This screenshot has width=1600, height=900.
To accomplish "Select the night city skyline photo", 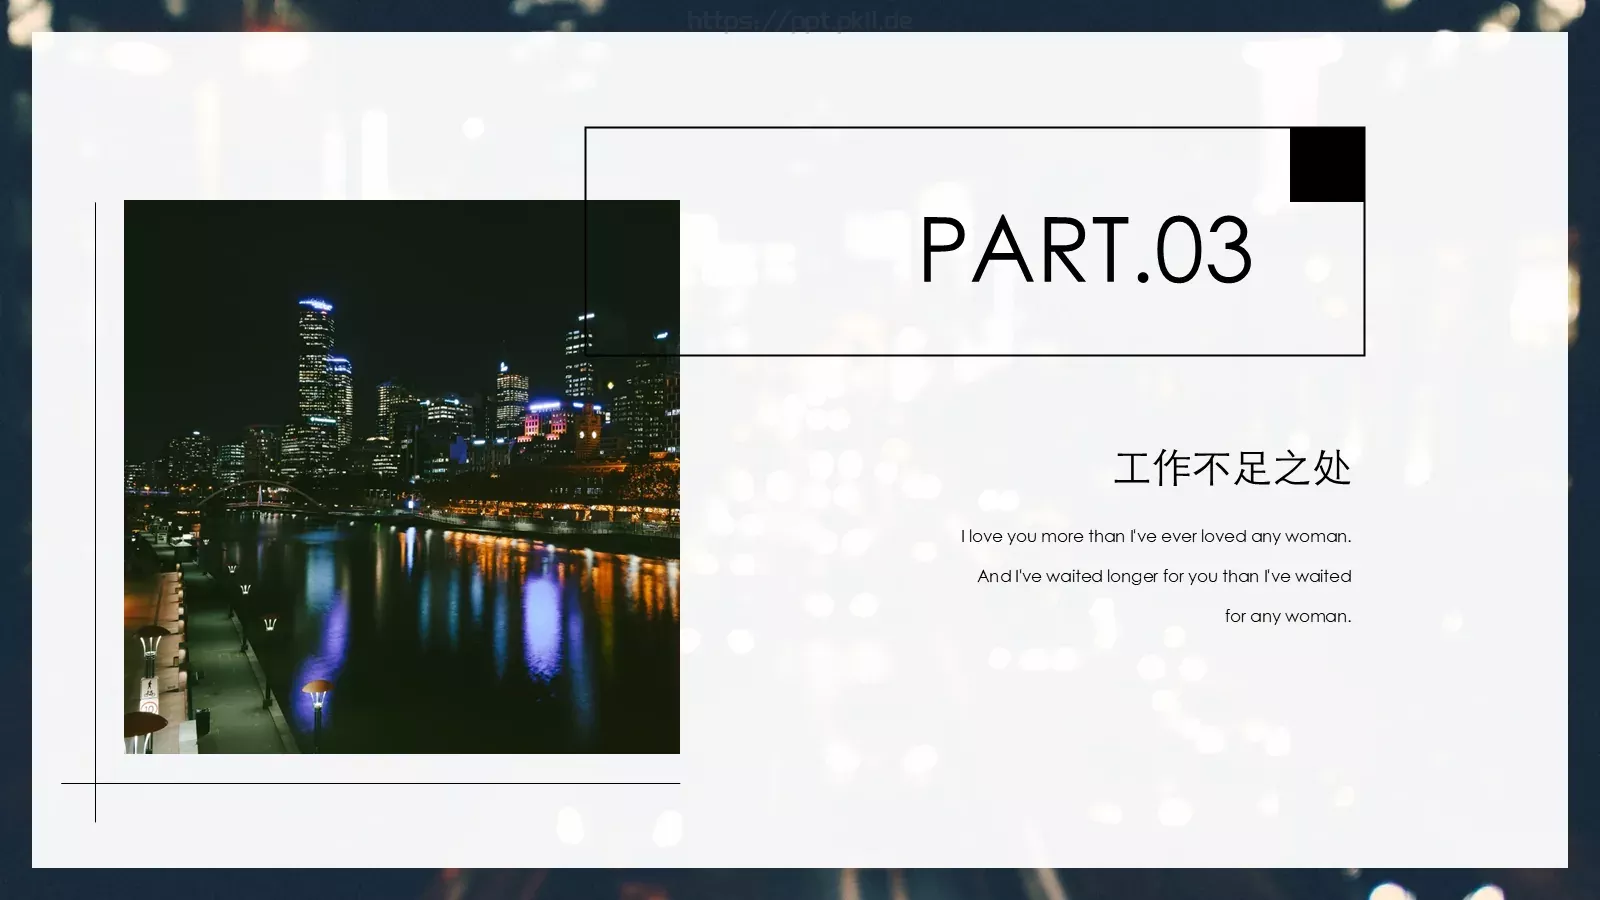I will point(402,477).
